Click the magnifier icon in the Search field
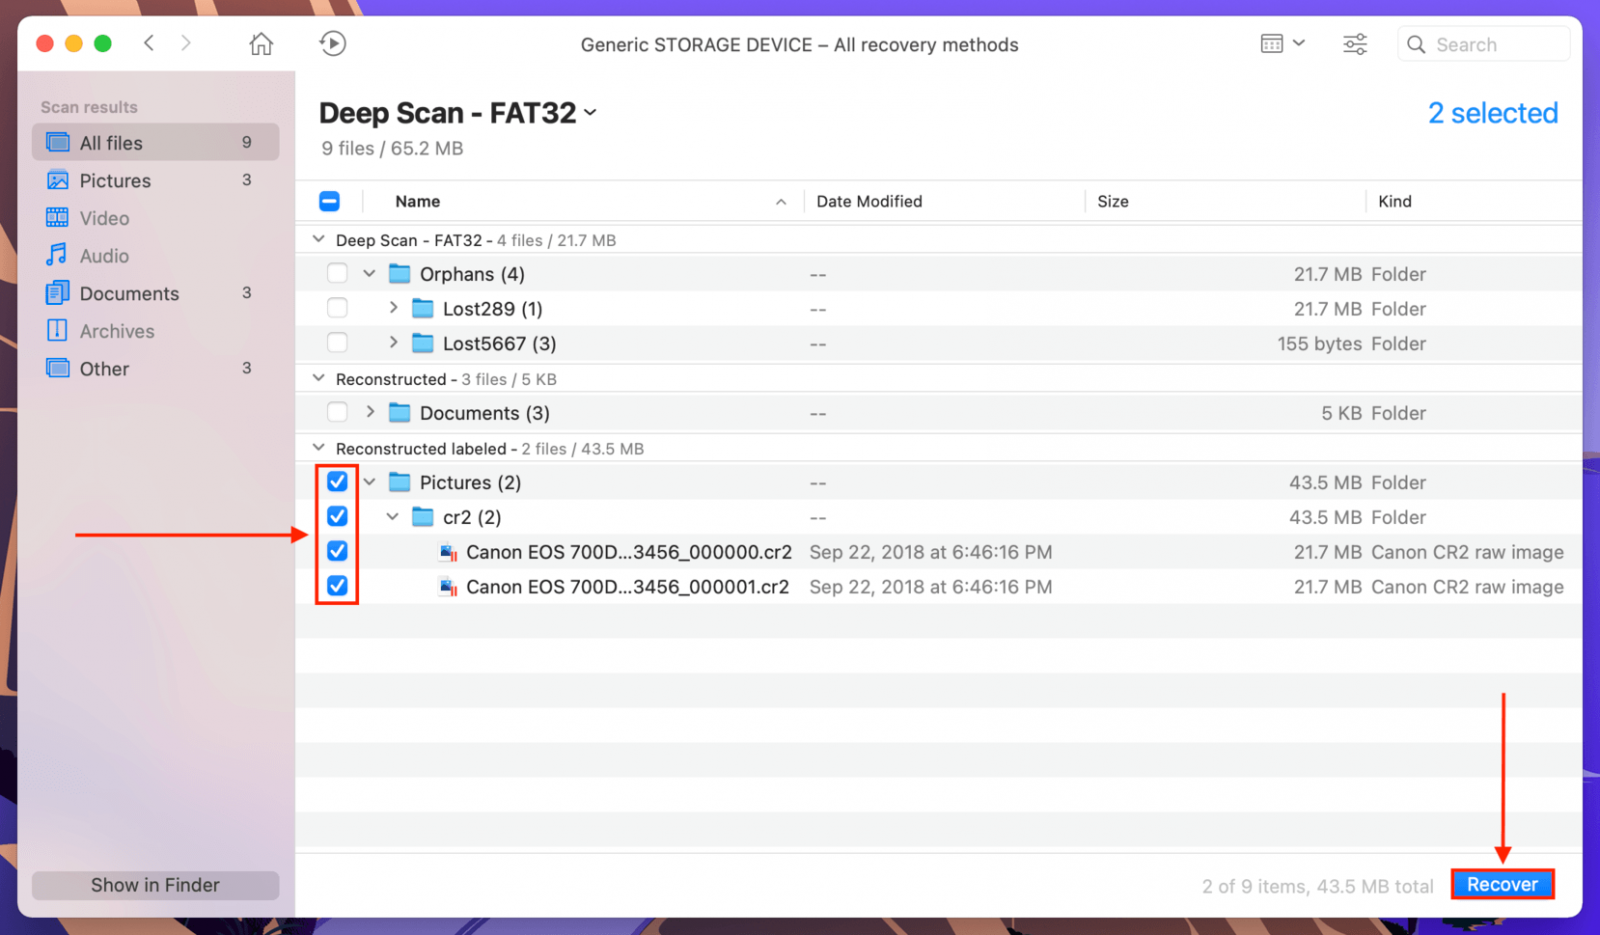Viewport: 1600px width, 935px height. point(1416,44)
